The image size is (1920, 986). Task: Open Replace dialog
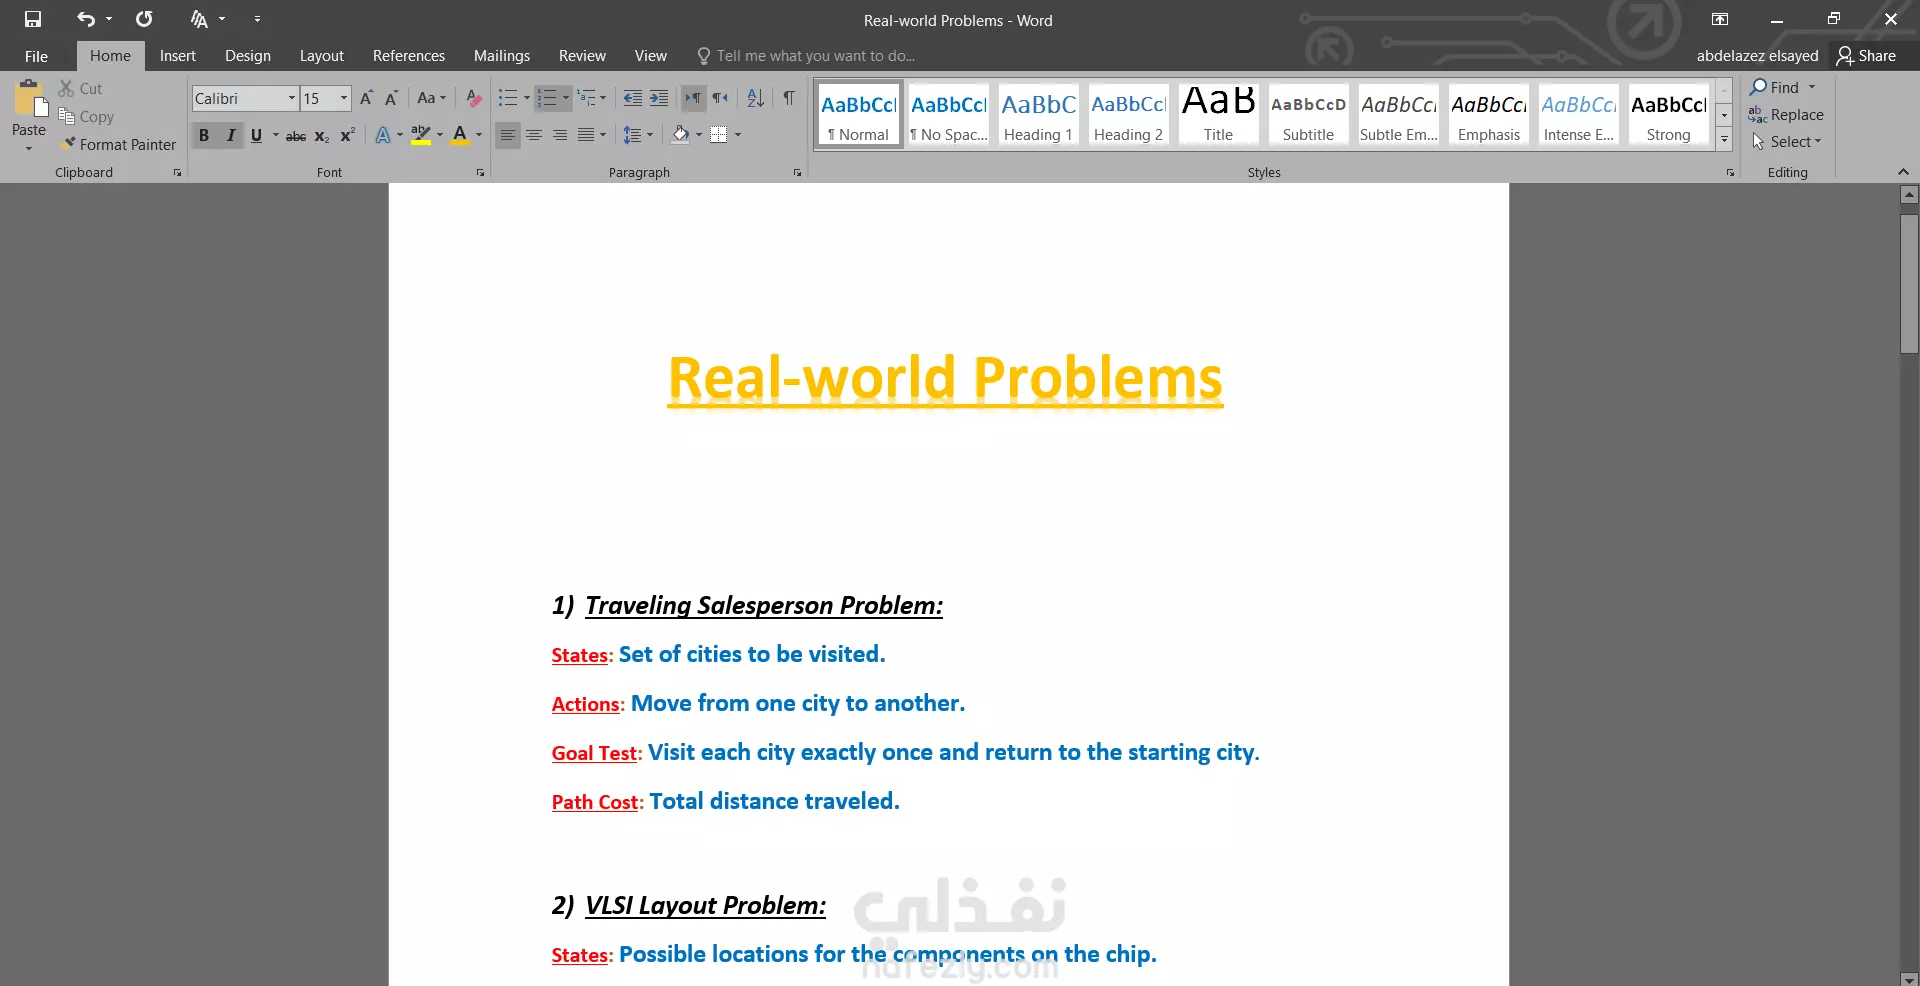pos(1786,115)
